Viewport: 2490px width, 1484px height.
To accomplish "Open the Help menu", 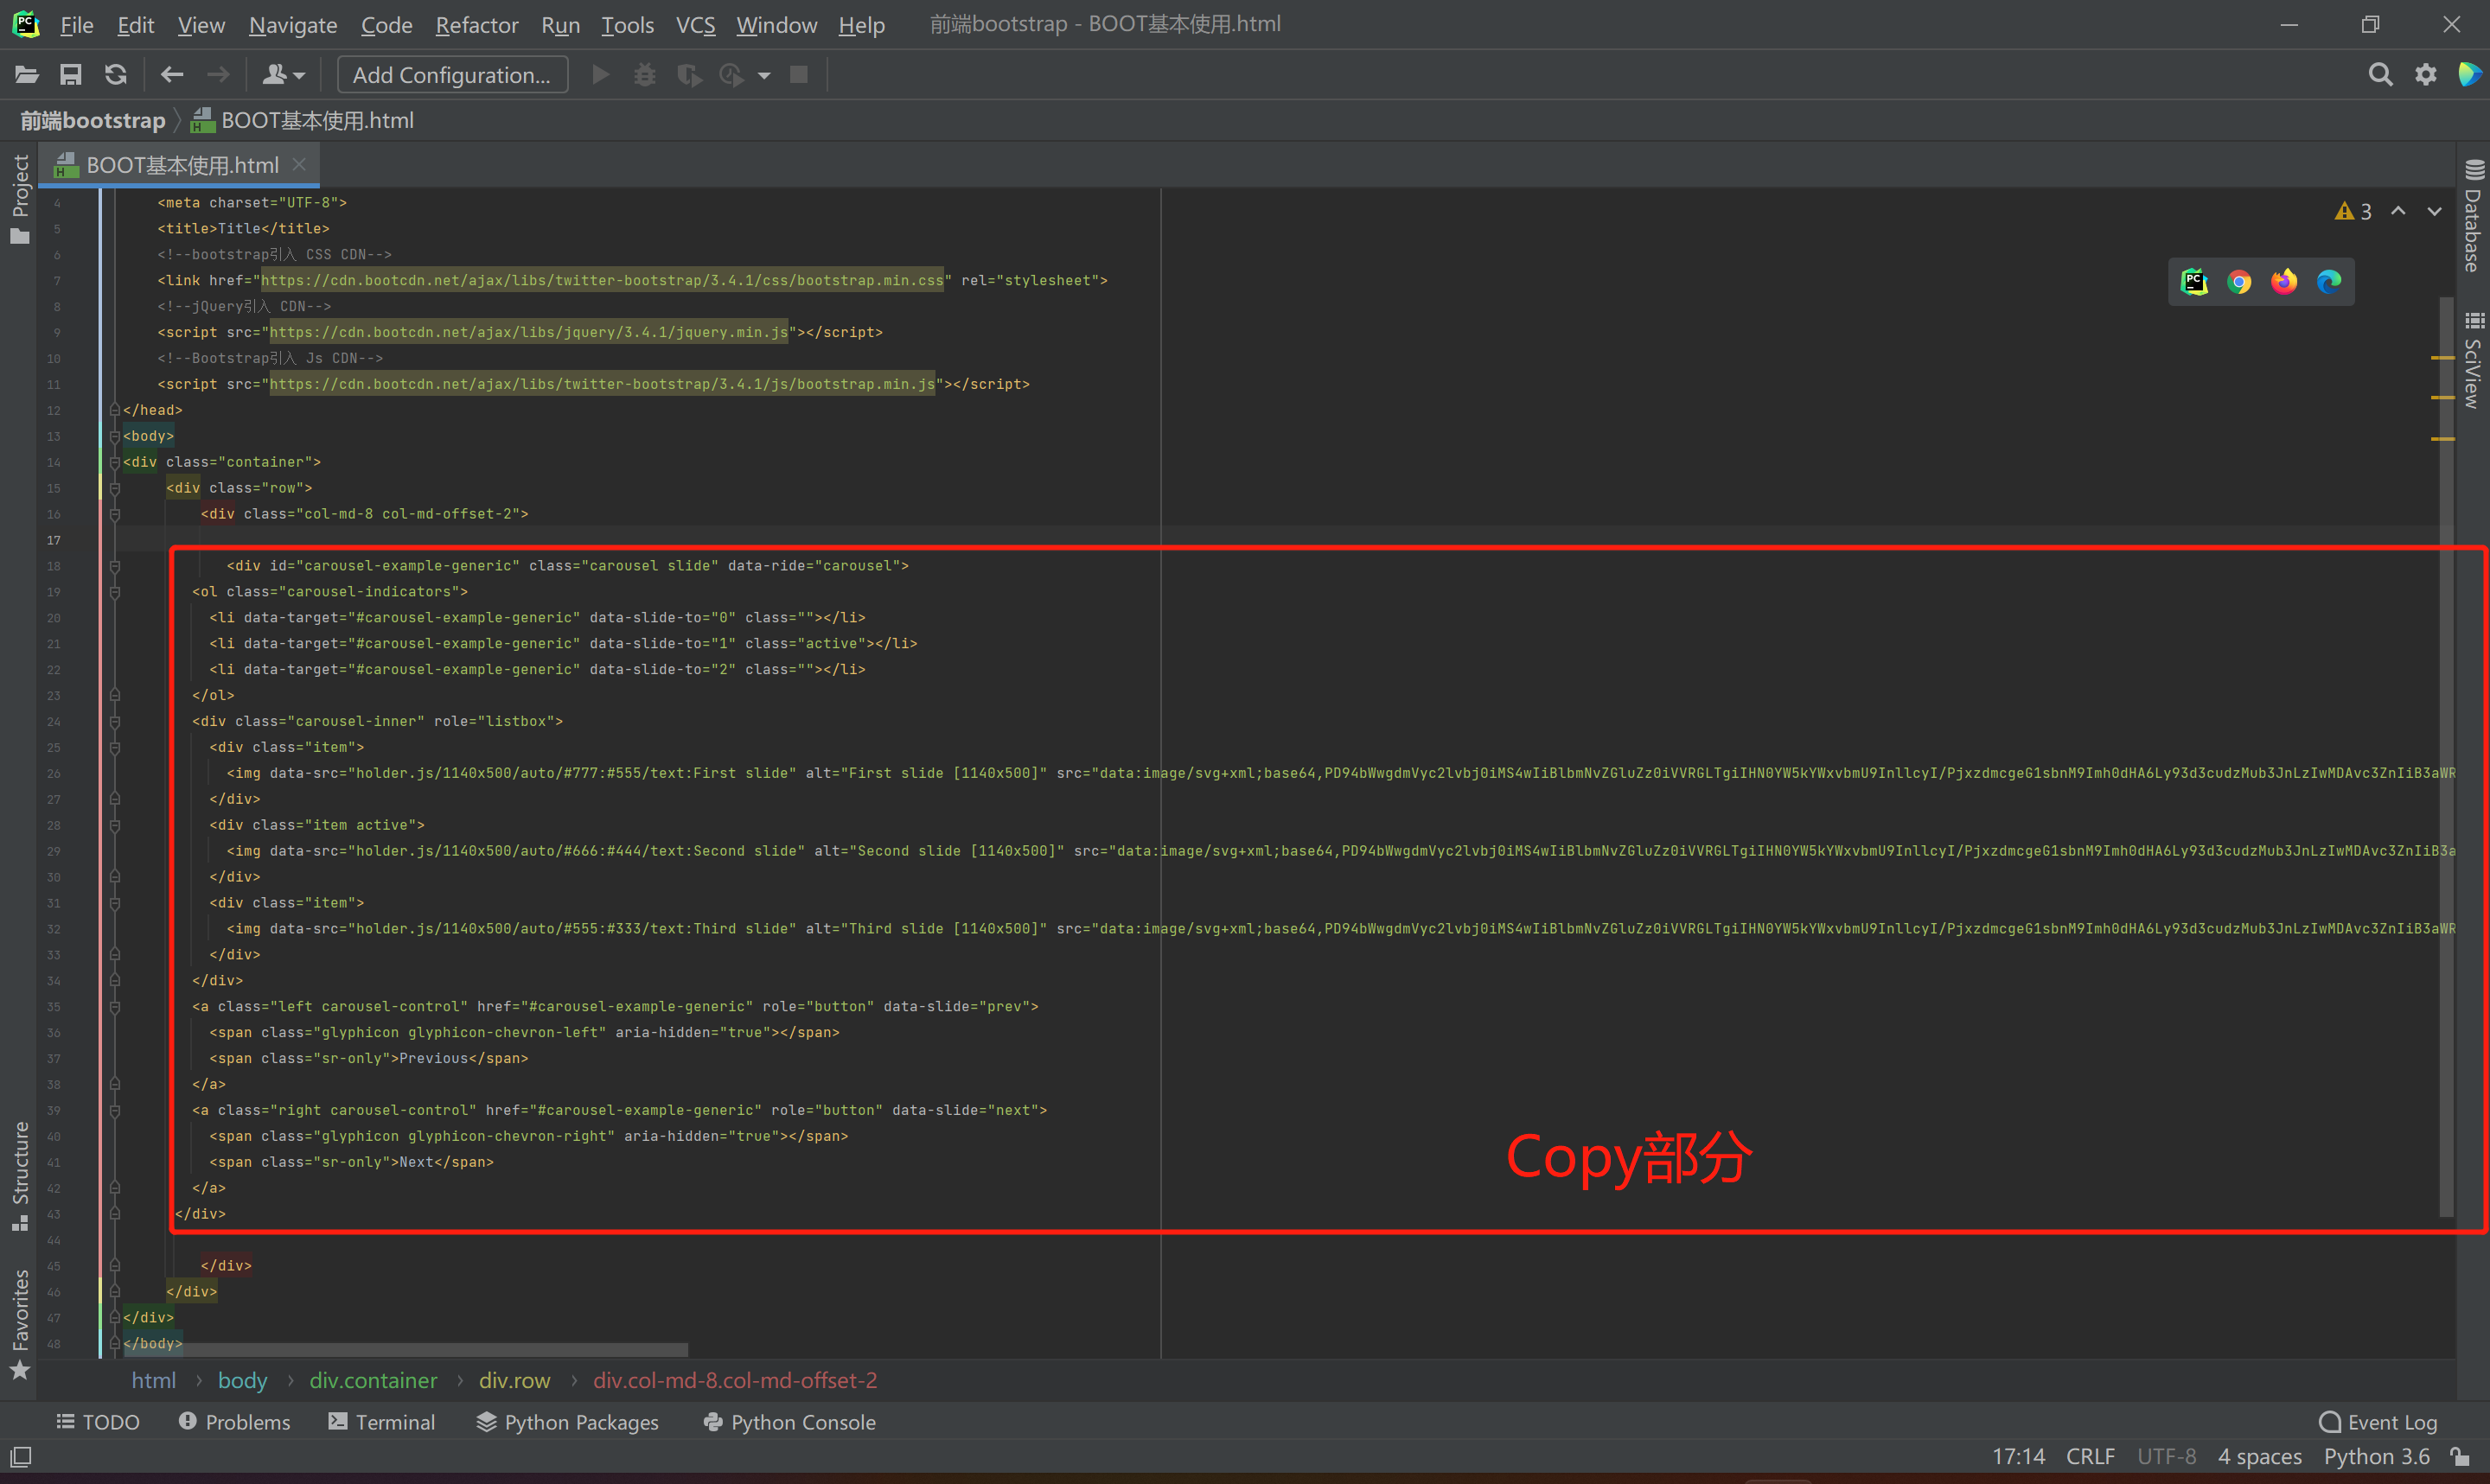I will [x=861, y=25].
